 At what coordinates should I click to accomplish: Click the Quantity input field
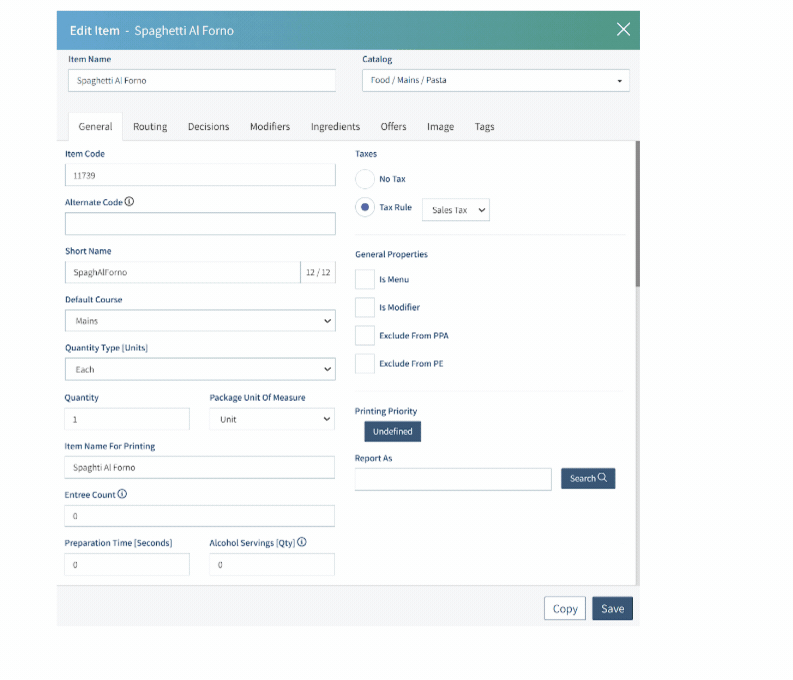(x=127, y=419)
